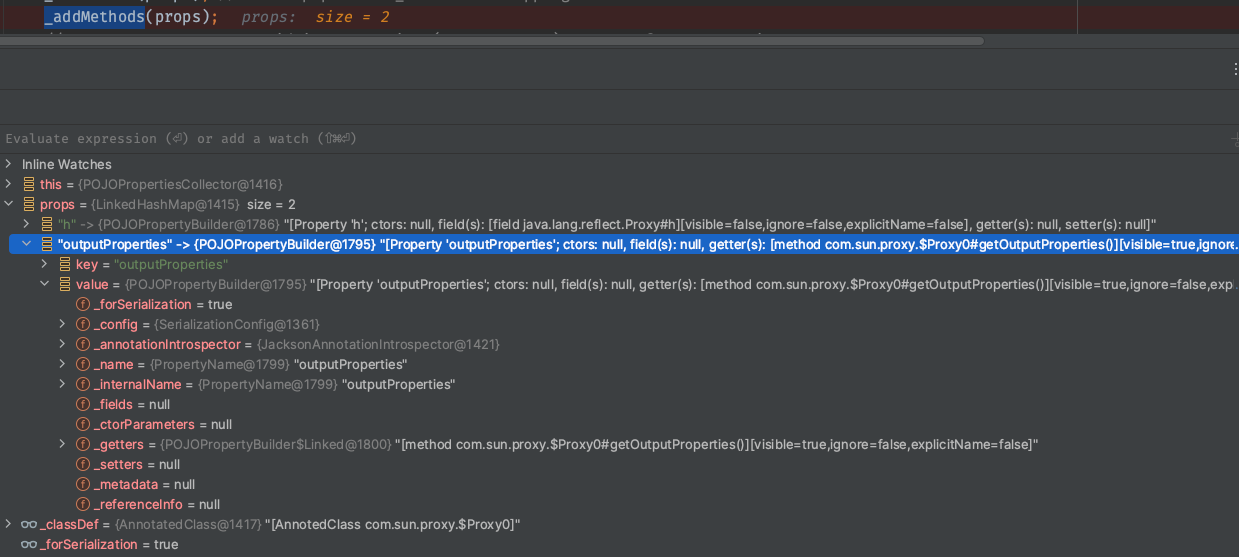This screenshot has height=557, width=1239.
Task: Click the three-dot debugger options icon
Action: 1234,68
